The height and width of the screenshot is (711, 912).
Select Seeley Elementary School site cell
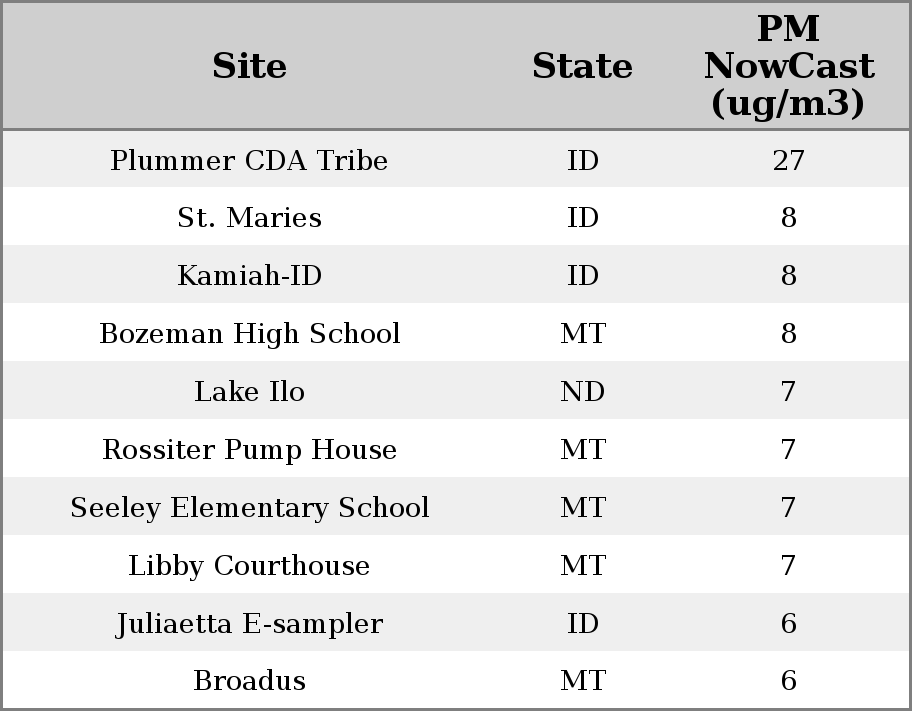[249, 508]
